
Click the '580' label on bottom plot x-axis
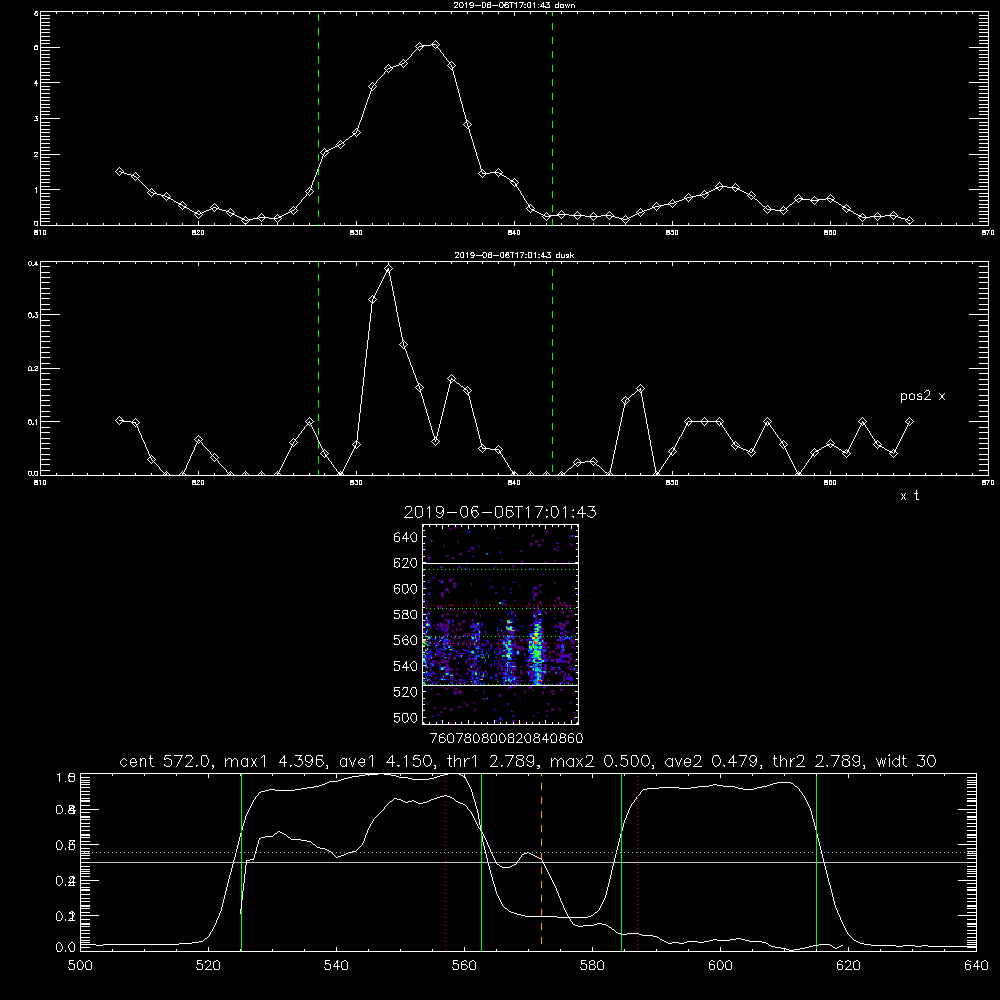[592, 966]
